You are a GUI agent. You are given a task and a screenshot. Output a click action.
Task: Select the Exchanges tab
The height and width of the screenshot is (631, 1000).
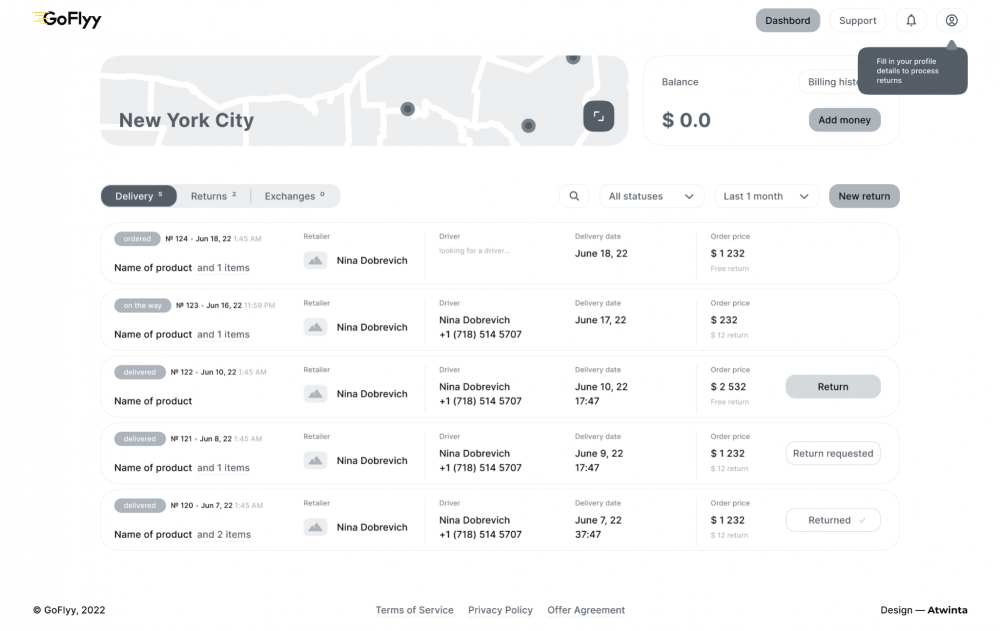point(294,196)
